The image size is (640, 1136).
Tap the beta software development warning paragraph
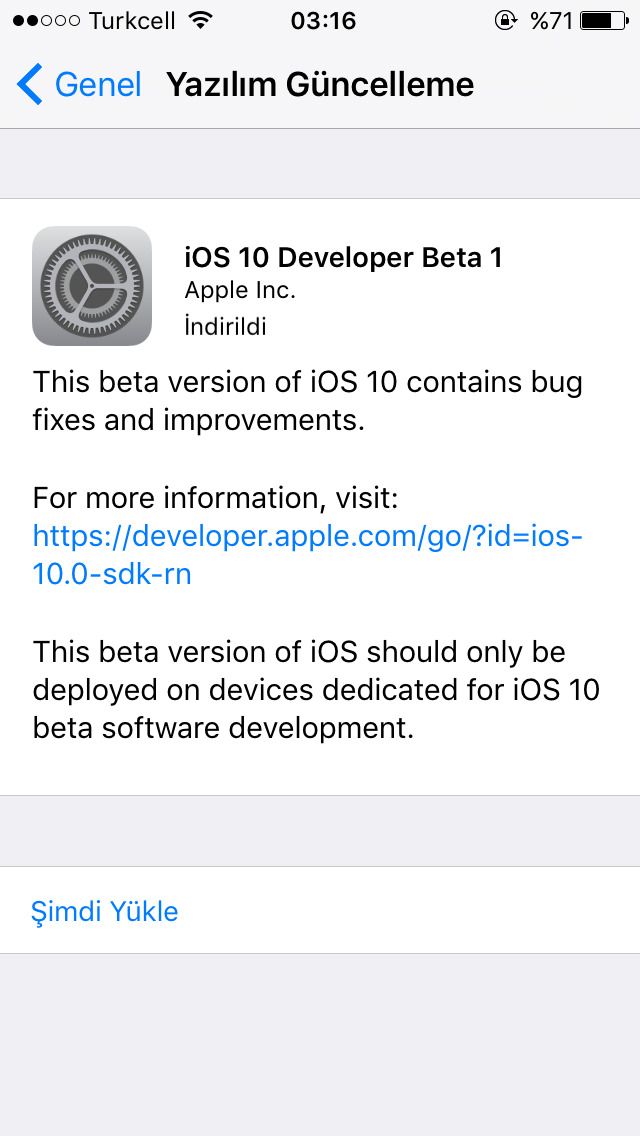pos(316,690)
